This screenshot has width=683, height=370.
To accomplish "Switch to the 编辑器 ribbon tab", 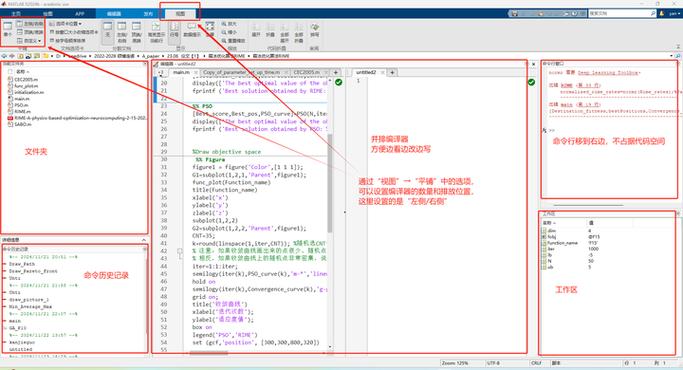I will 114,14.
